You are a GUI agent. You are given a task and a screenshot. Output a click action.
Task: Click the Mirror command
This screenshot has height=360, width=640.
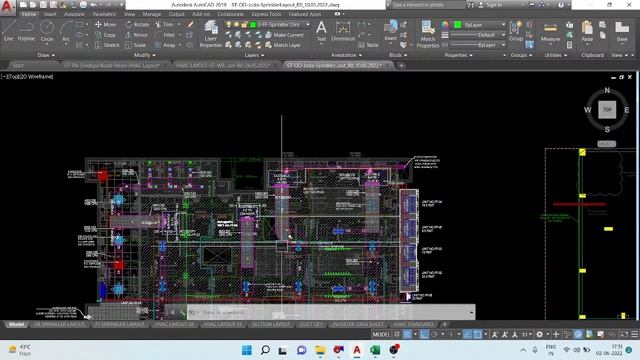point(136,35)
